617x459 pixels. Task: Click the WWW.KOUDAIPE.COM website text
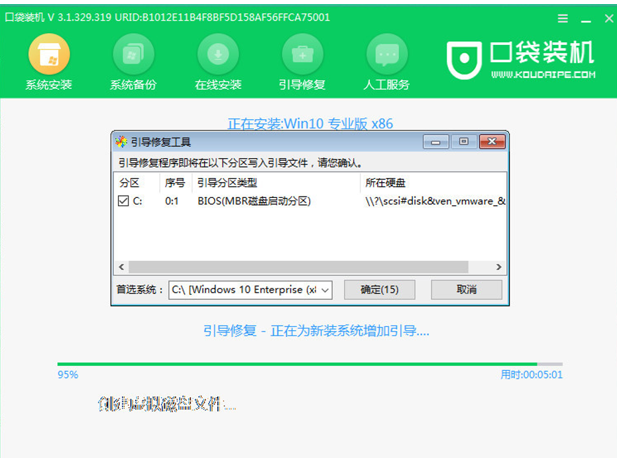543,75
